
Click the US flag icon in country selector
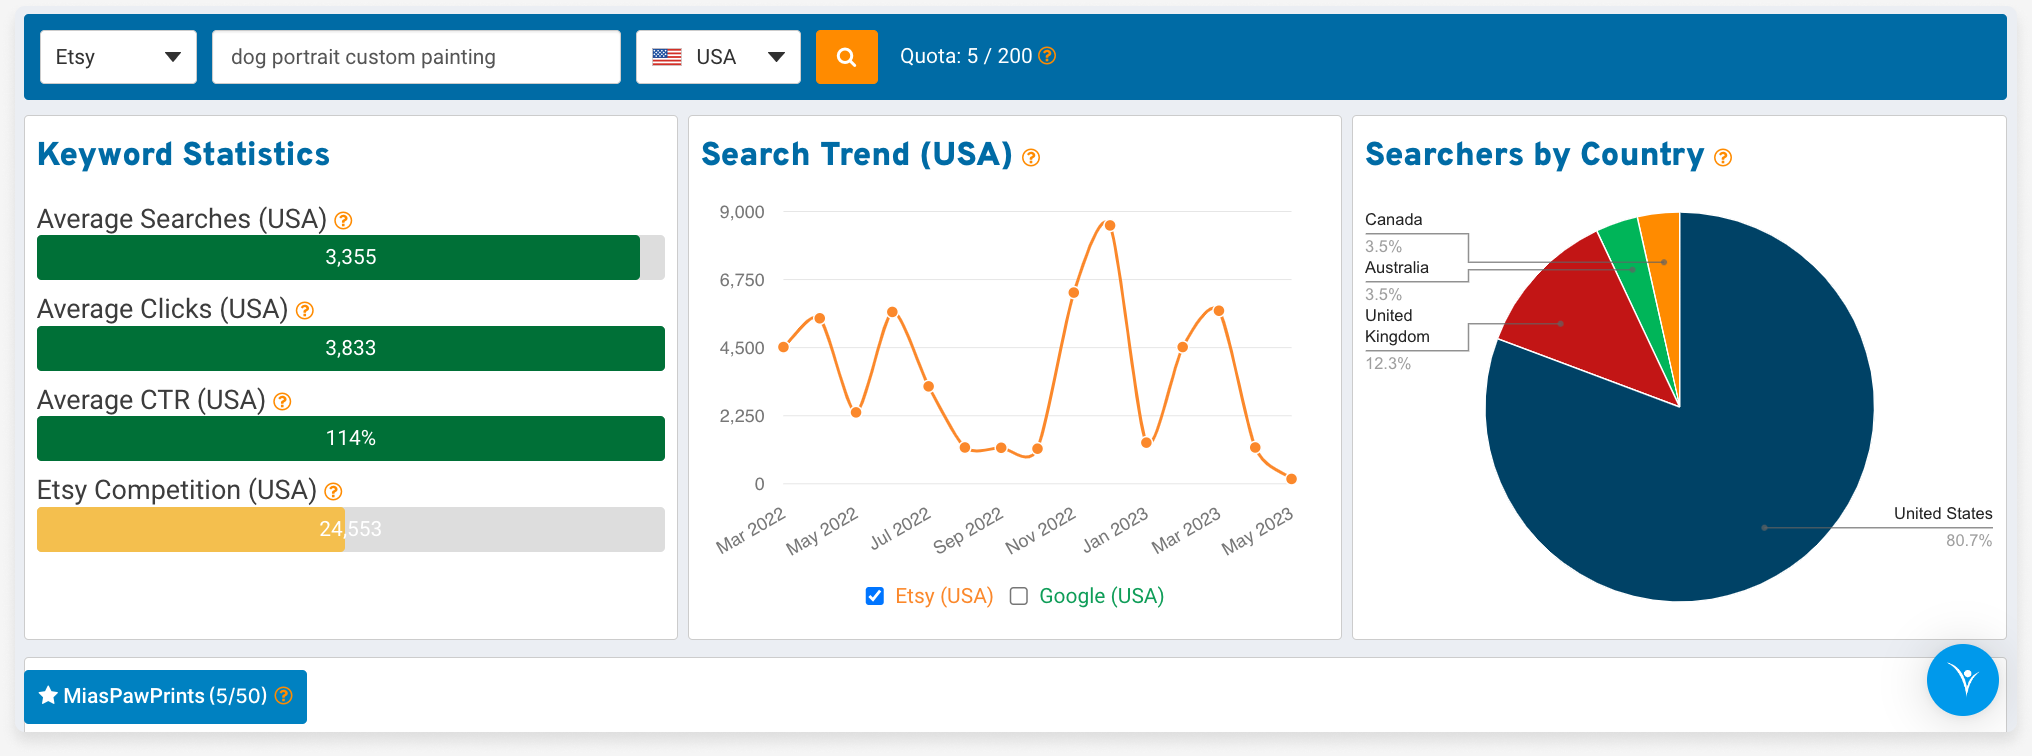coord(667,57)
